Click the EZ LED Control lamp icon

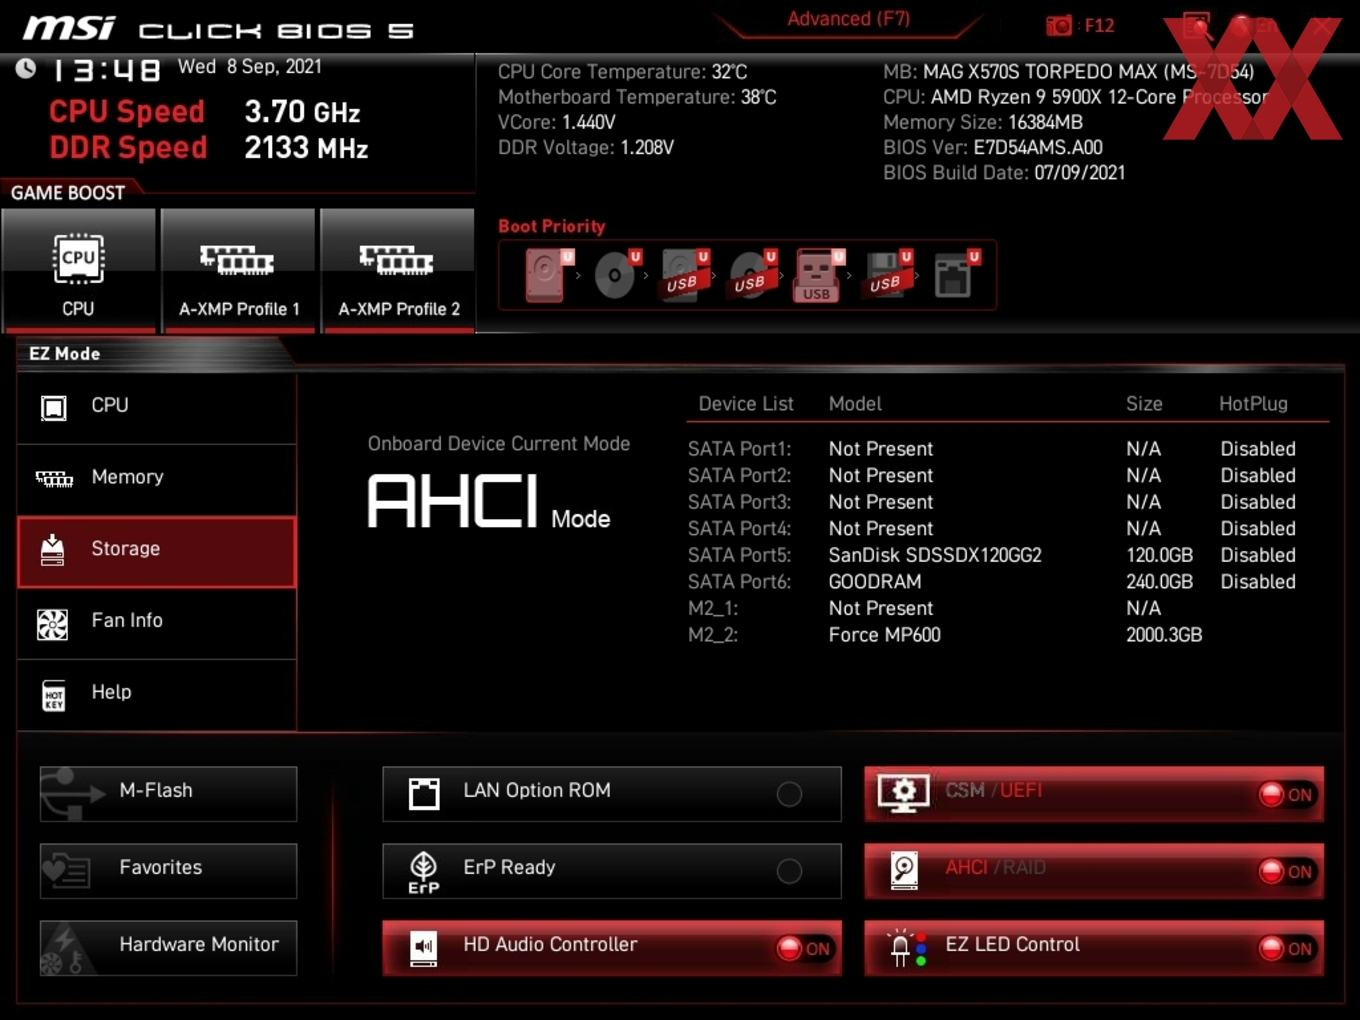click(x=908, y=947)
